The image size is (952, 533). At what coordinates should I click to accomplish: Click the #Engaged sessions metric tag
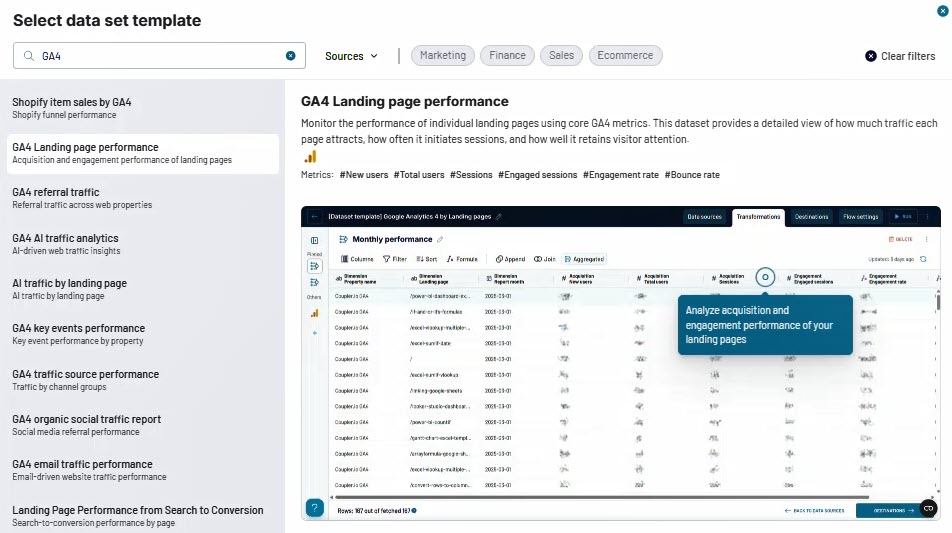[x=537, y=175]
